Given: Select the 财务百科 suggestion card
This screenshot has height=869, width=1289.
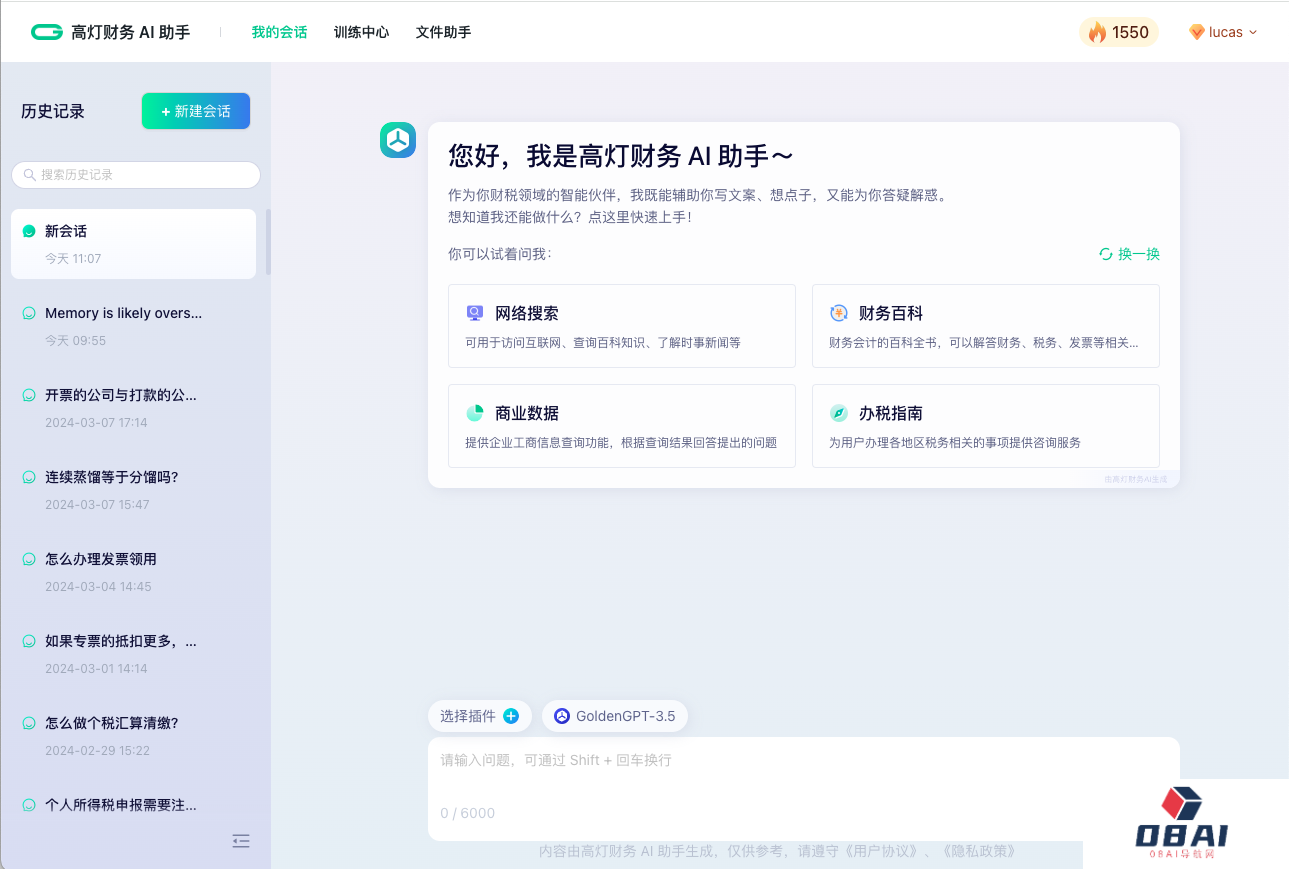Looking at the screenshot, I should click(986, 326).
